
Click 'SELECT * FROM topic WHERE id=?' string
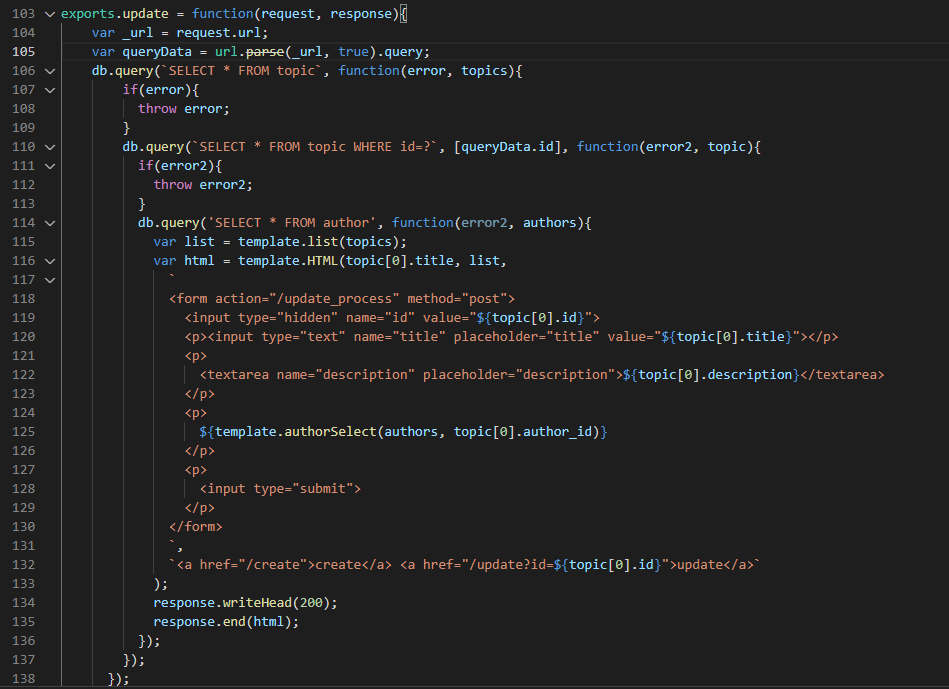coord(315,147)
